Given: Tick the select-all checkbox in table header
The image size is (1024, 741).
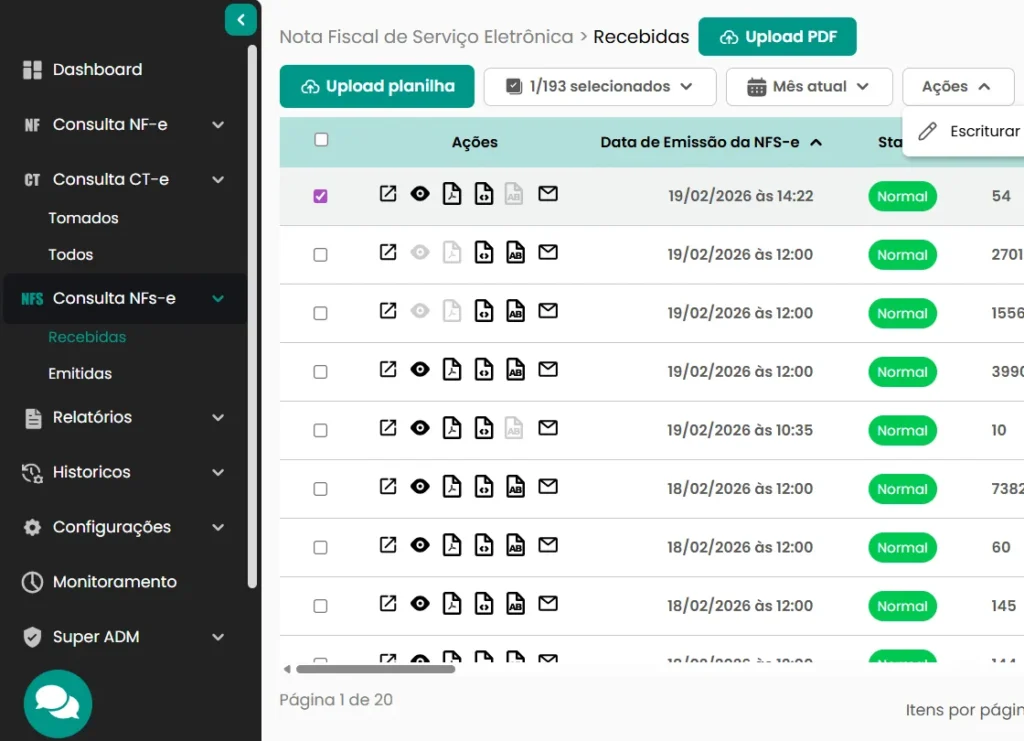Looking at the screenshot, I should tap(321, 140).
